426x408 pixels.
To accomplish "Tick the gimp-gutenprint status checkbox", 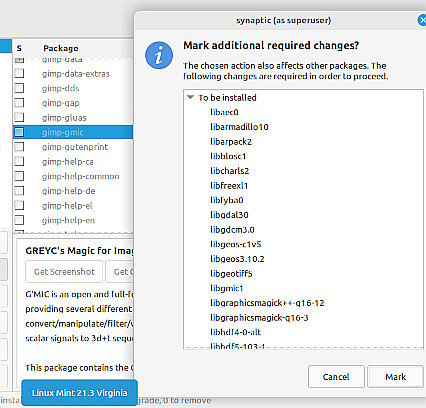I will (x=19, y=147).
